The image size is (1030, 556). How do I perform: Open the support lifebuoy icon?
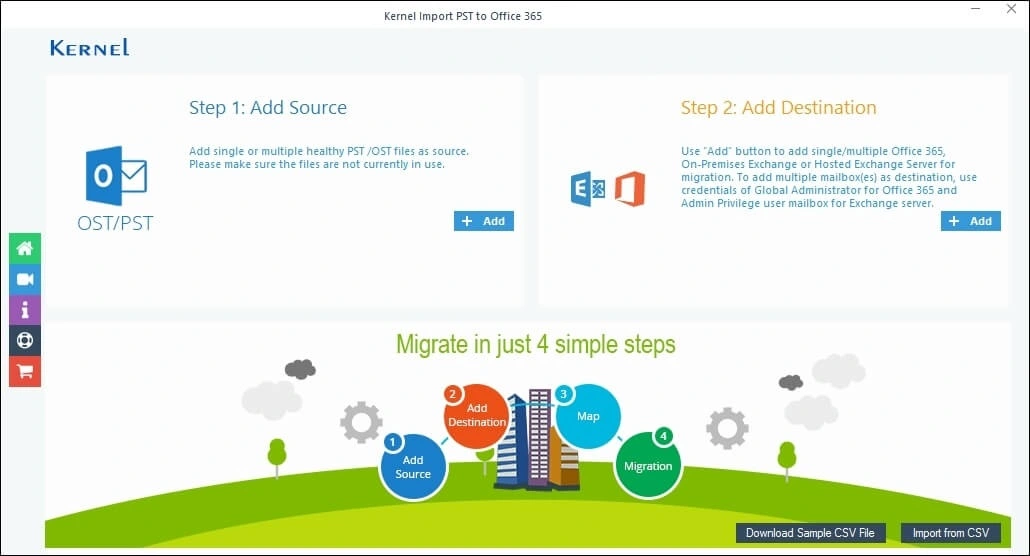pyautogui.click(x=25, y=340)
